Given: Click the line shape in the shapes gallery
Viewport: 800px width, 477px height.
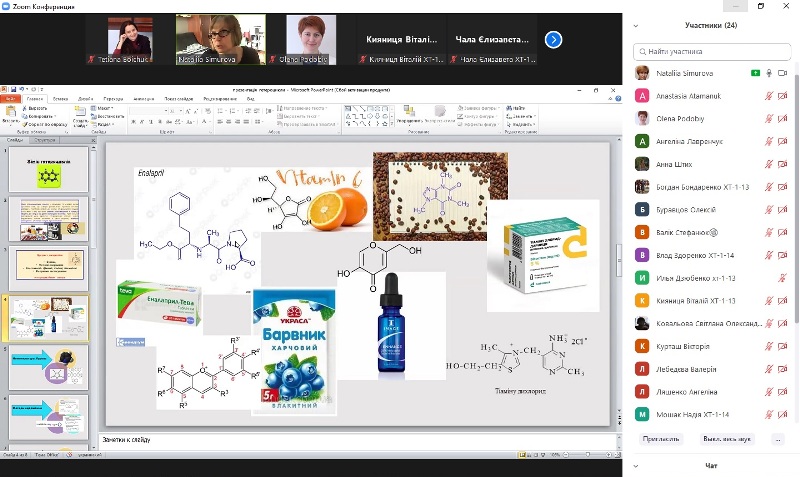Looking at the screenshot, I should 355,108.
